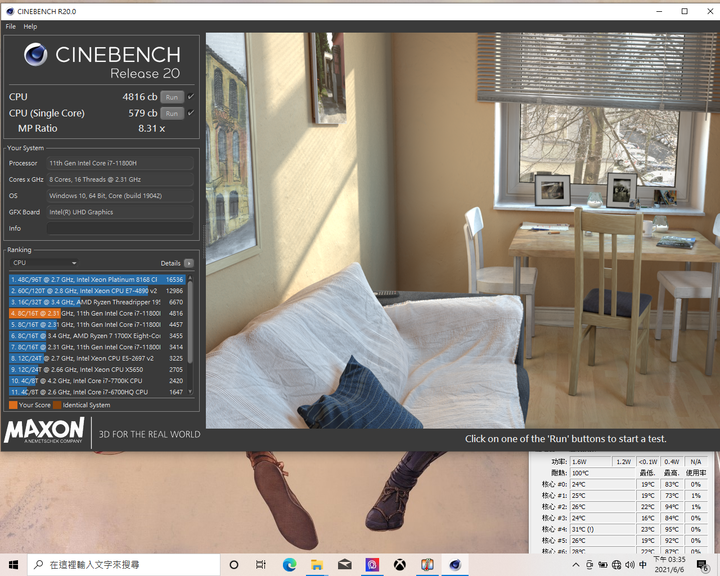Image resolution: width=720 pixels, height=576 pixels.
Task: Select the Ryzen 7 1700X ranking row
Action: (x=97, y=336)
